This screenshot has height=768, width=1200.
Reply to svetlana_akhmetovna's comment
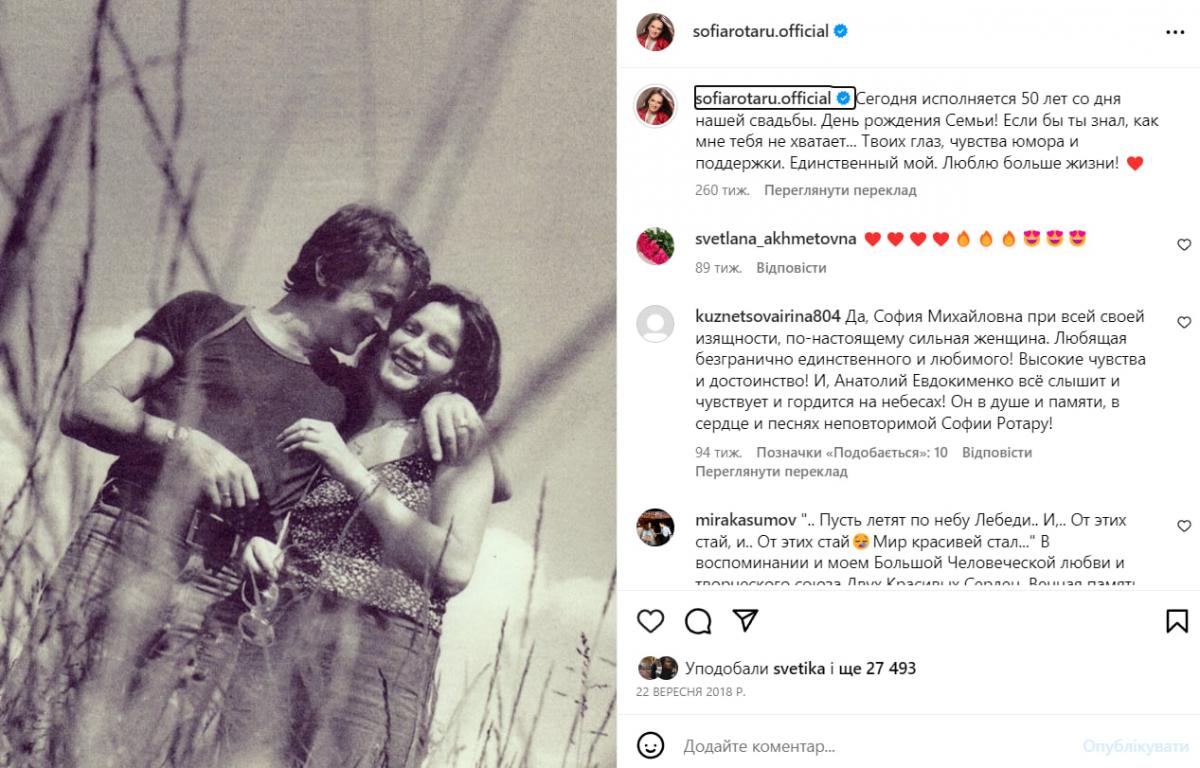coord(791,268)
